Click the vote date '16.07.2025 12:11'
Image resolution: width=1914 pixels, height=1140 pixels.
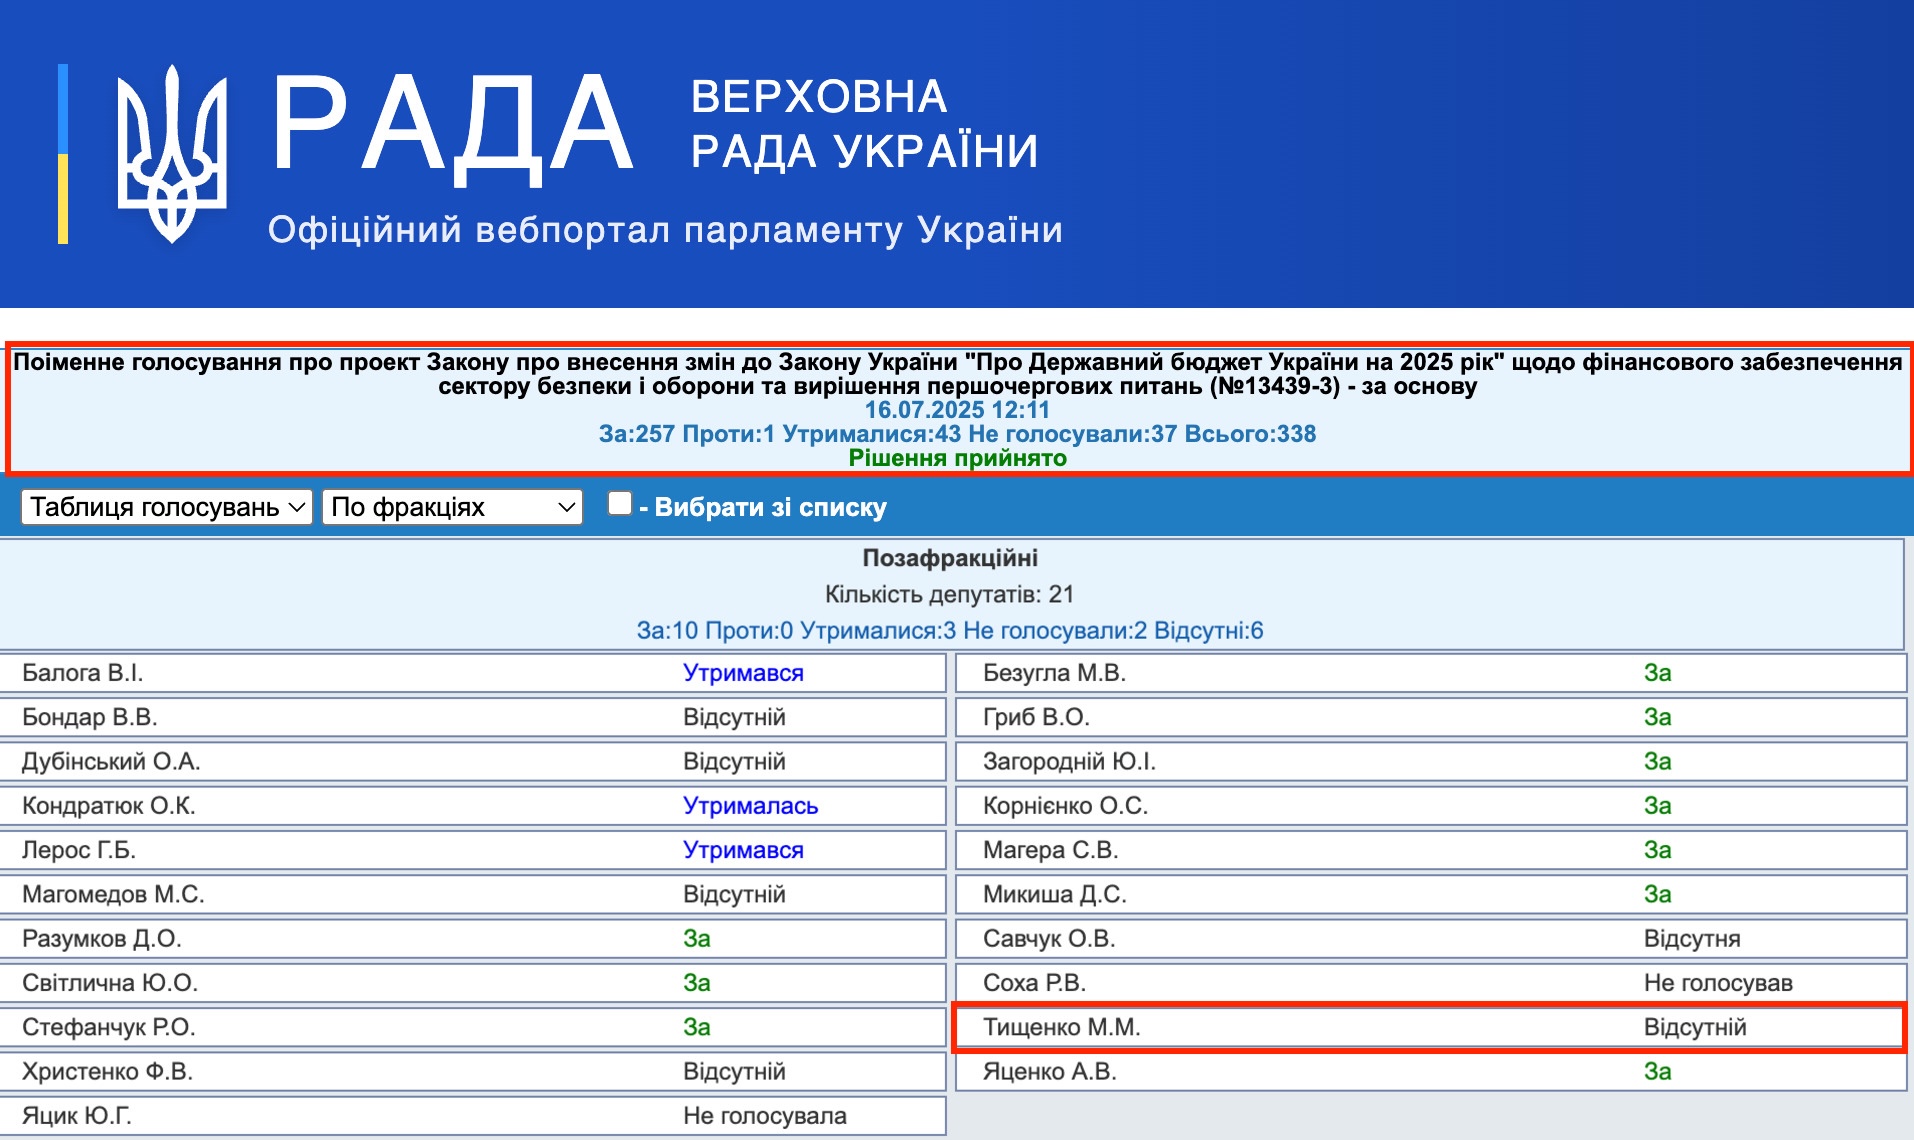(x=957, y=410)
